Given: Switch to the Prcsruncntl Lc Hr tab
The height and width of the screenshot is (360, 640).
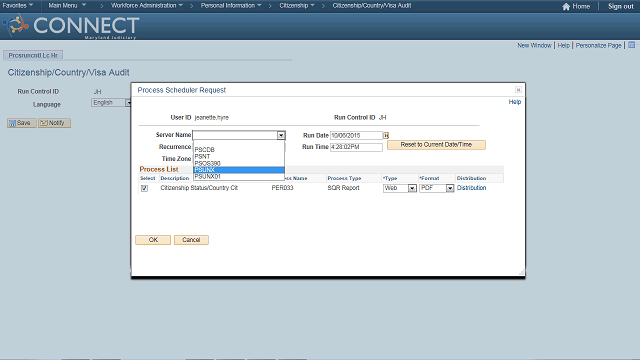Looking at the screenshot, I should pyautogui.click(x=33, y=55).
